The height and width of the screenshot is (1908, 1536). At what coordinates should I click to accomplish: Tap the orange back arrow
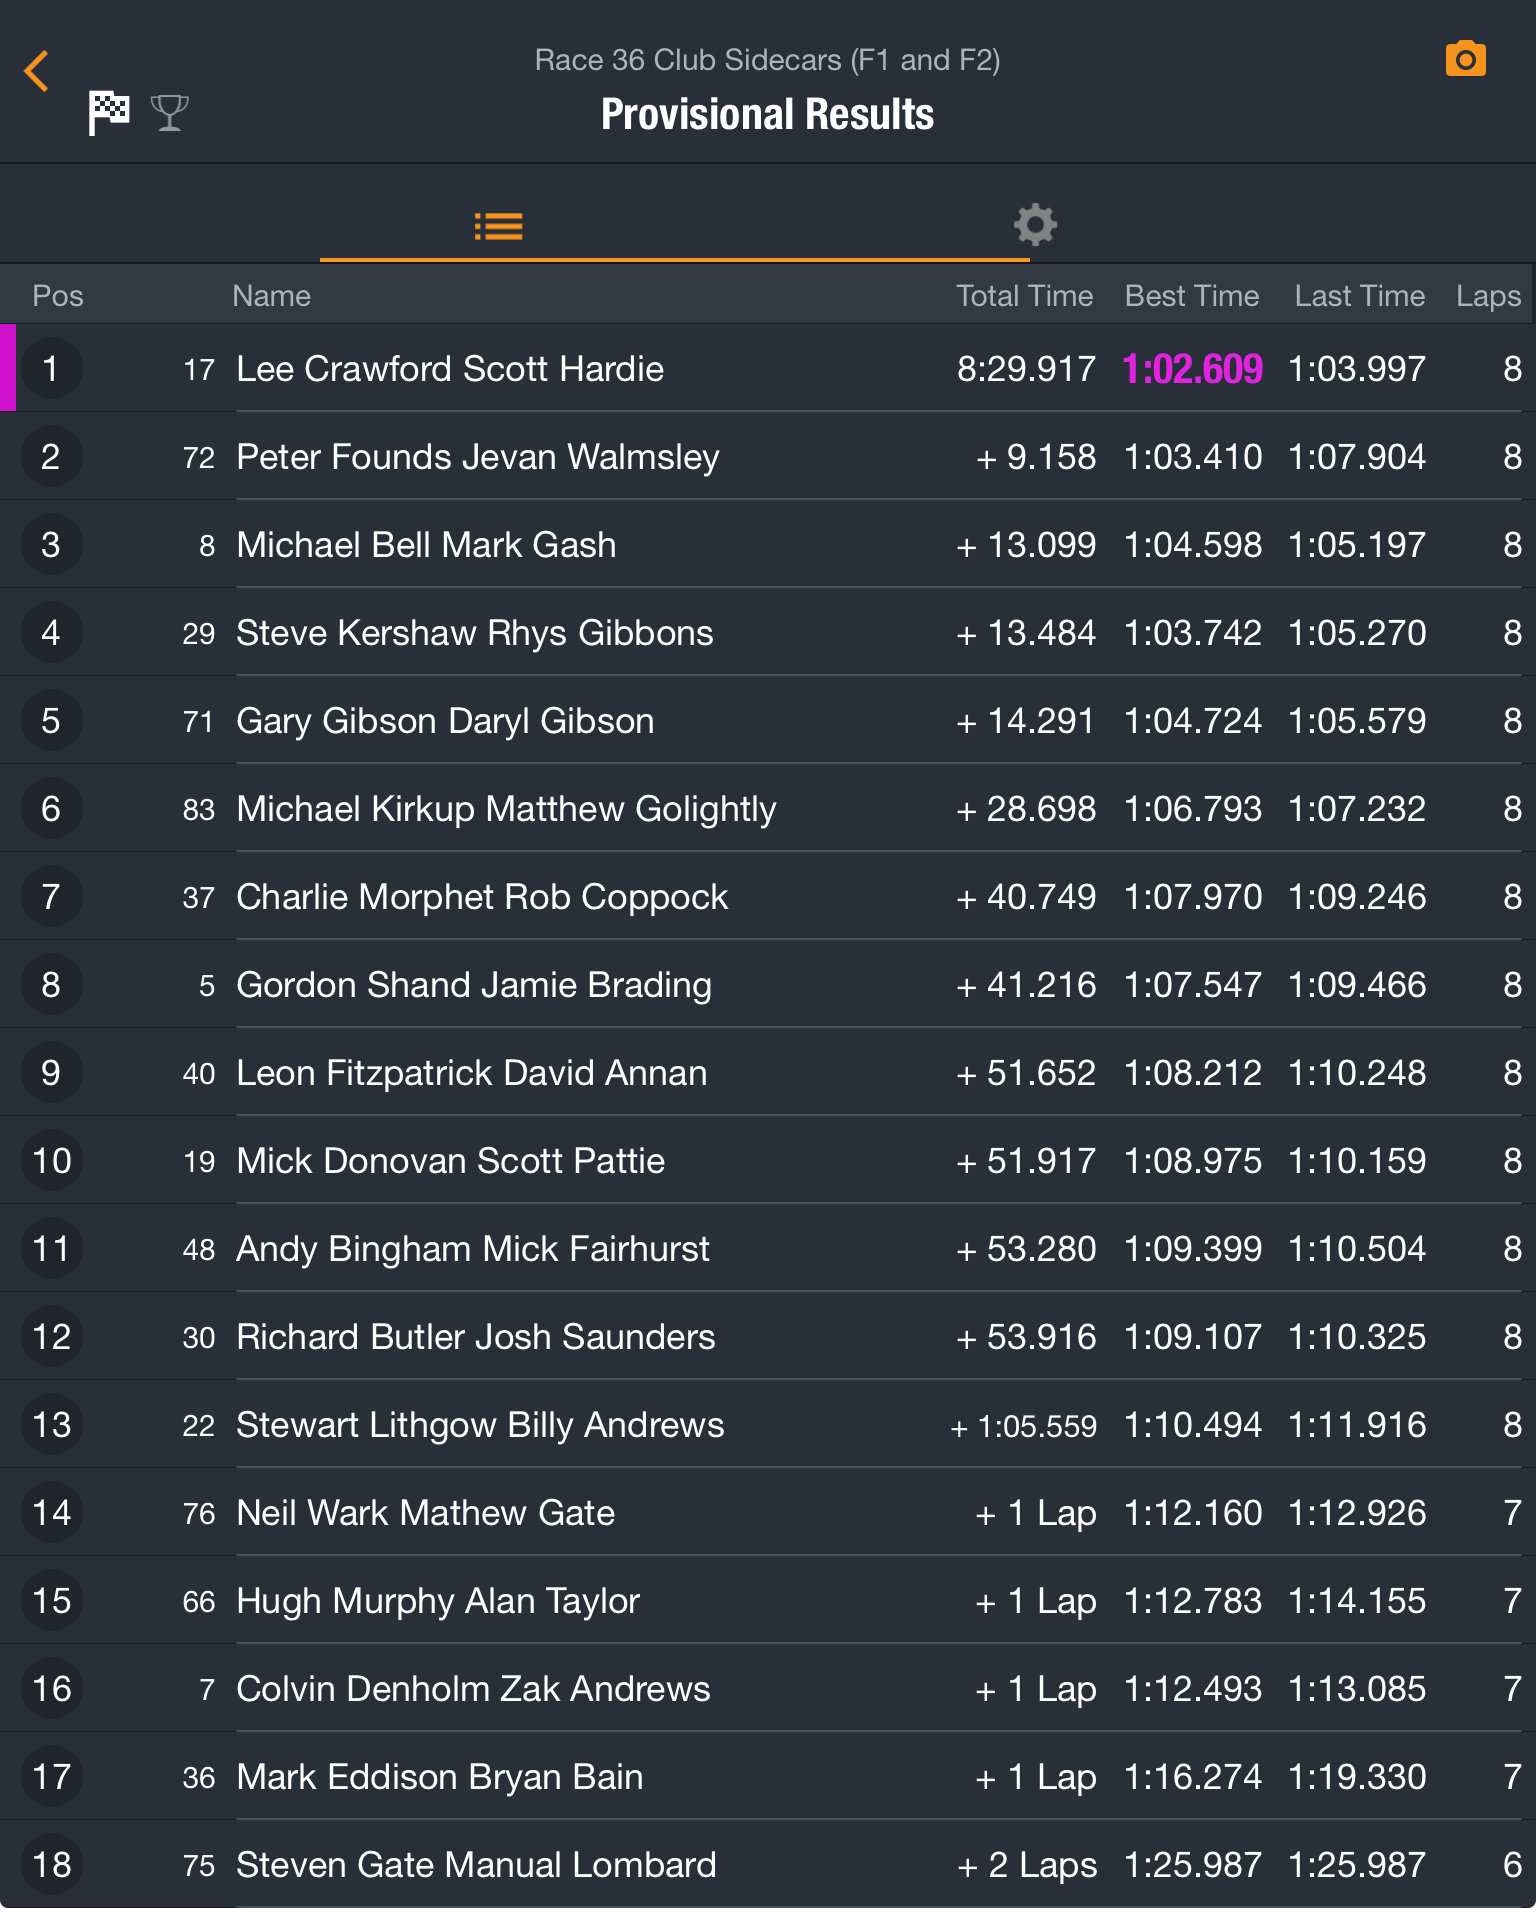[x=36, y=71]
